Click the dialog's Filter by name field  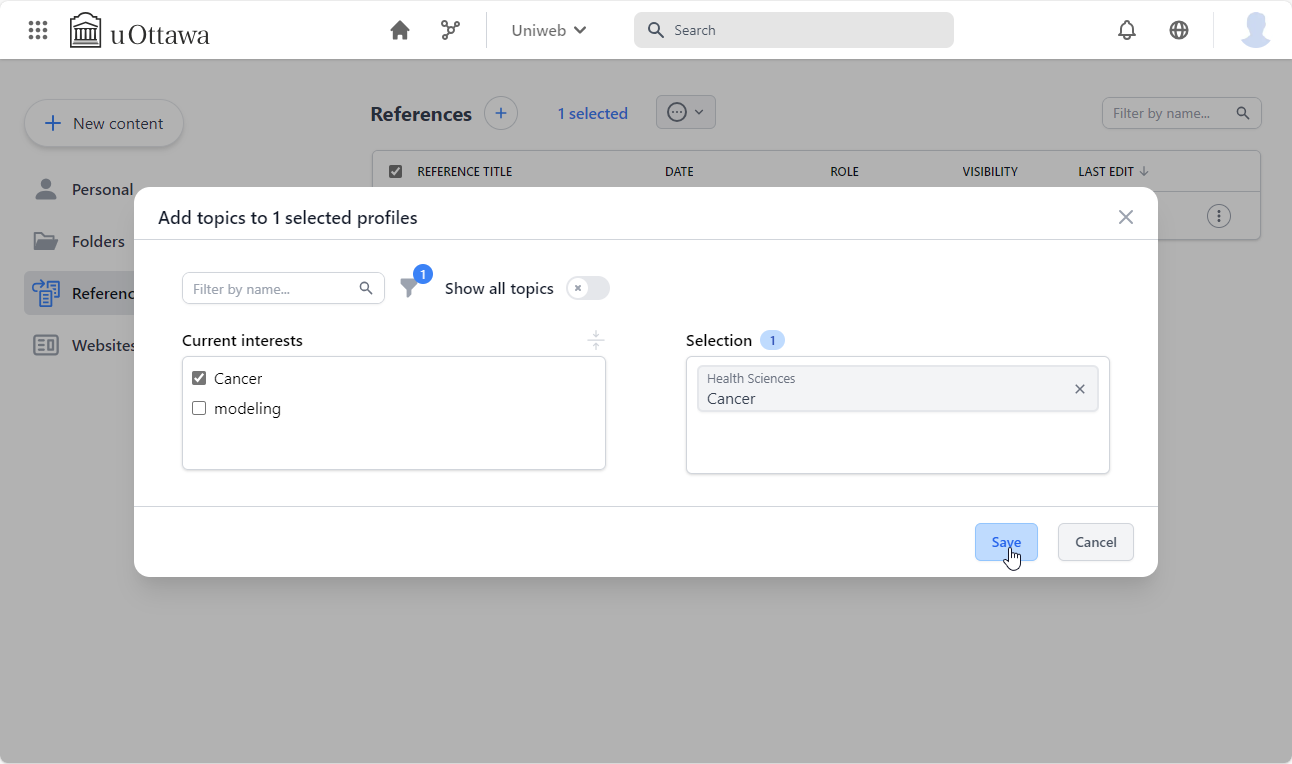(283, 288)
